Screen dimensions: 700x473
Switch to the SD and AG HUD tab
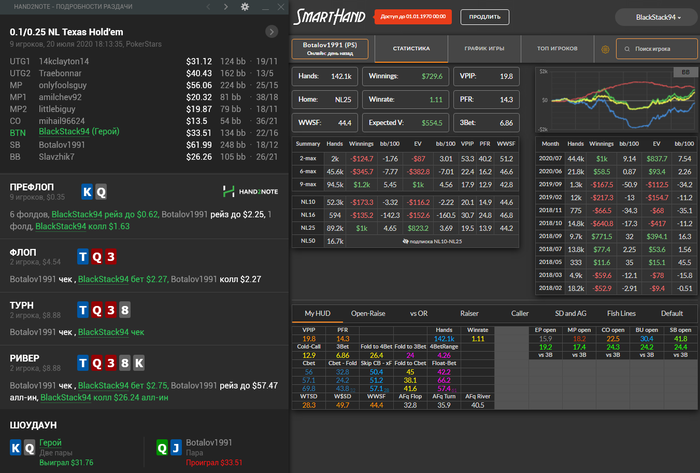(571, 313)
